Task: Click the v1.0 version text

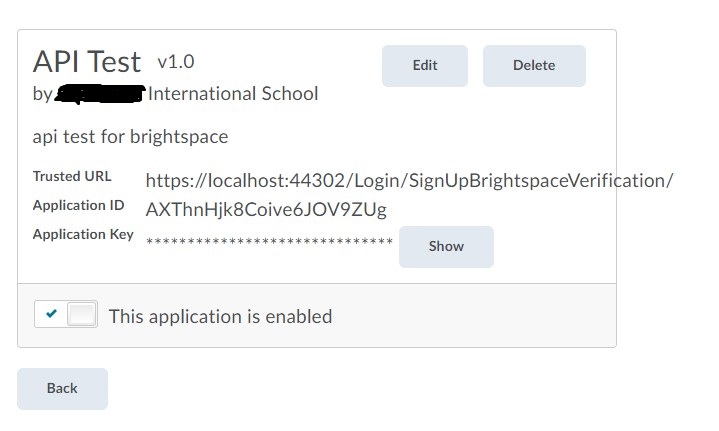Action: (x=176, y=62)
